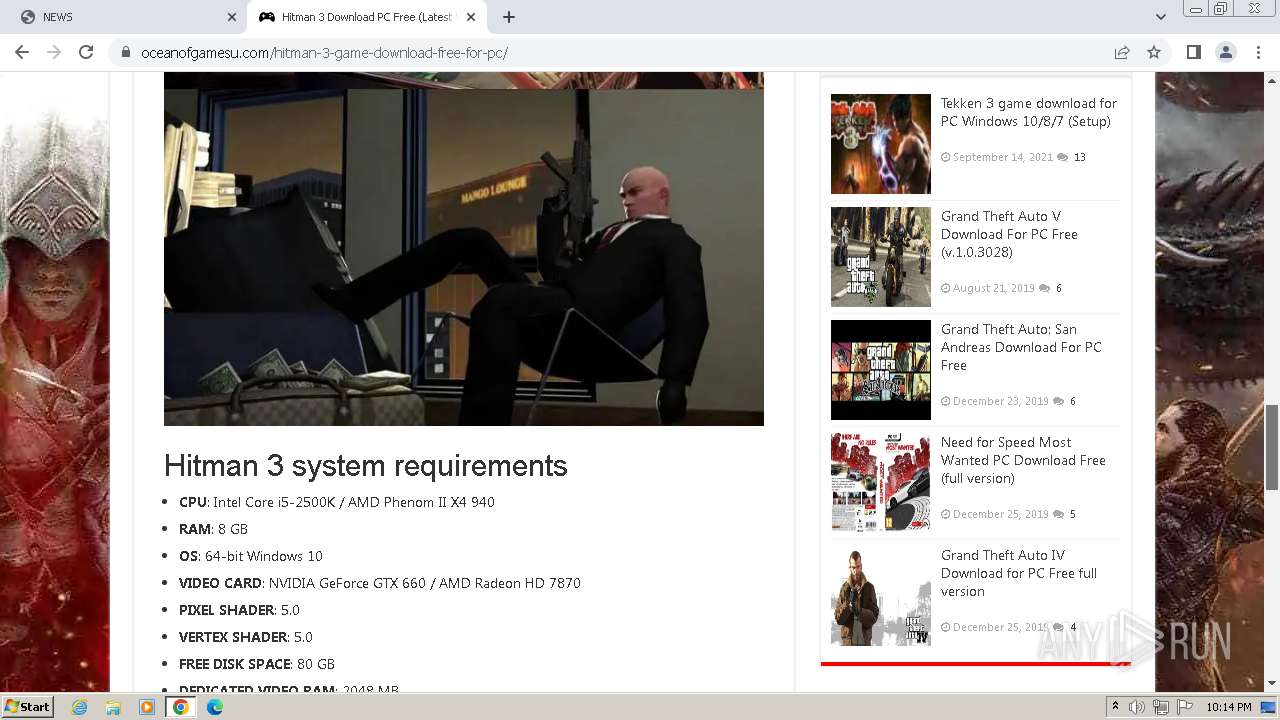Click the browser forward arrow
Viewport: 1280px width, 720px height.
[54, 52]
